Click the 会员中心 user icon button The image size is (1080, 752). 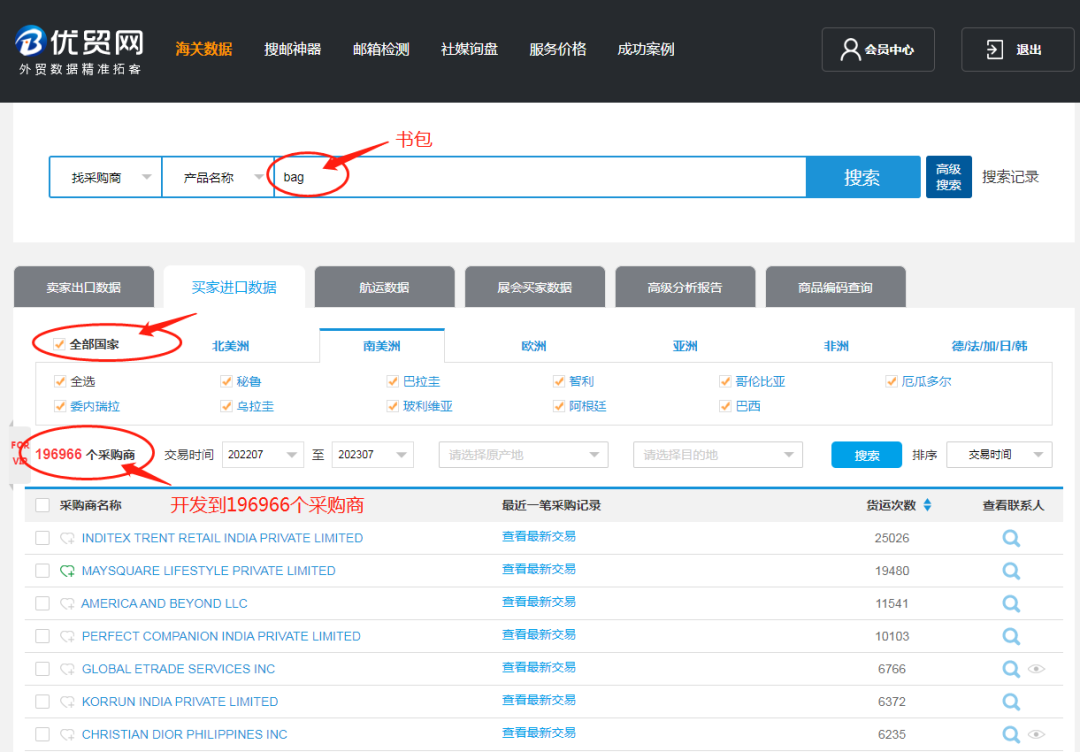pos(877,49)
